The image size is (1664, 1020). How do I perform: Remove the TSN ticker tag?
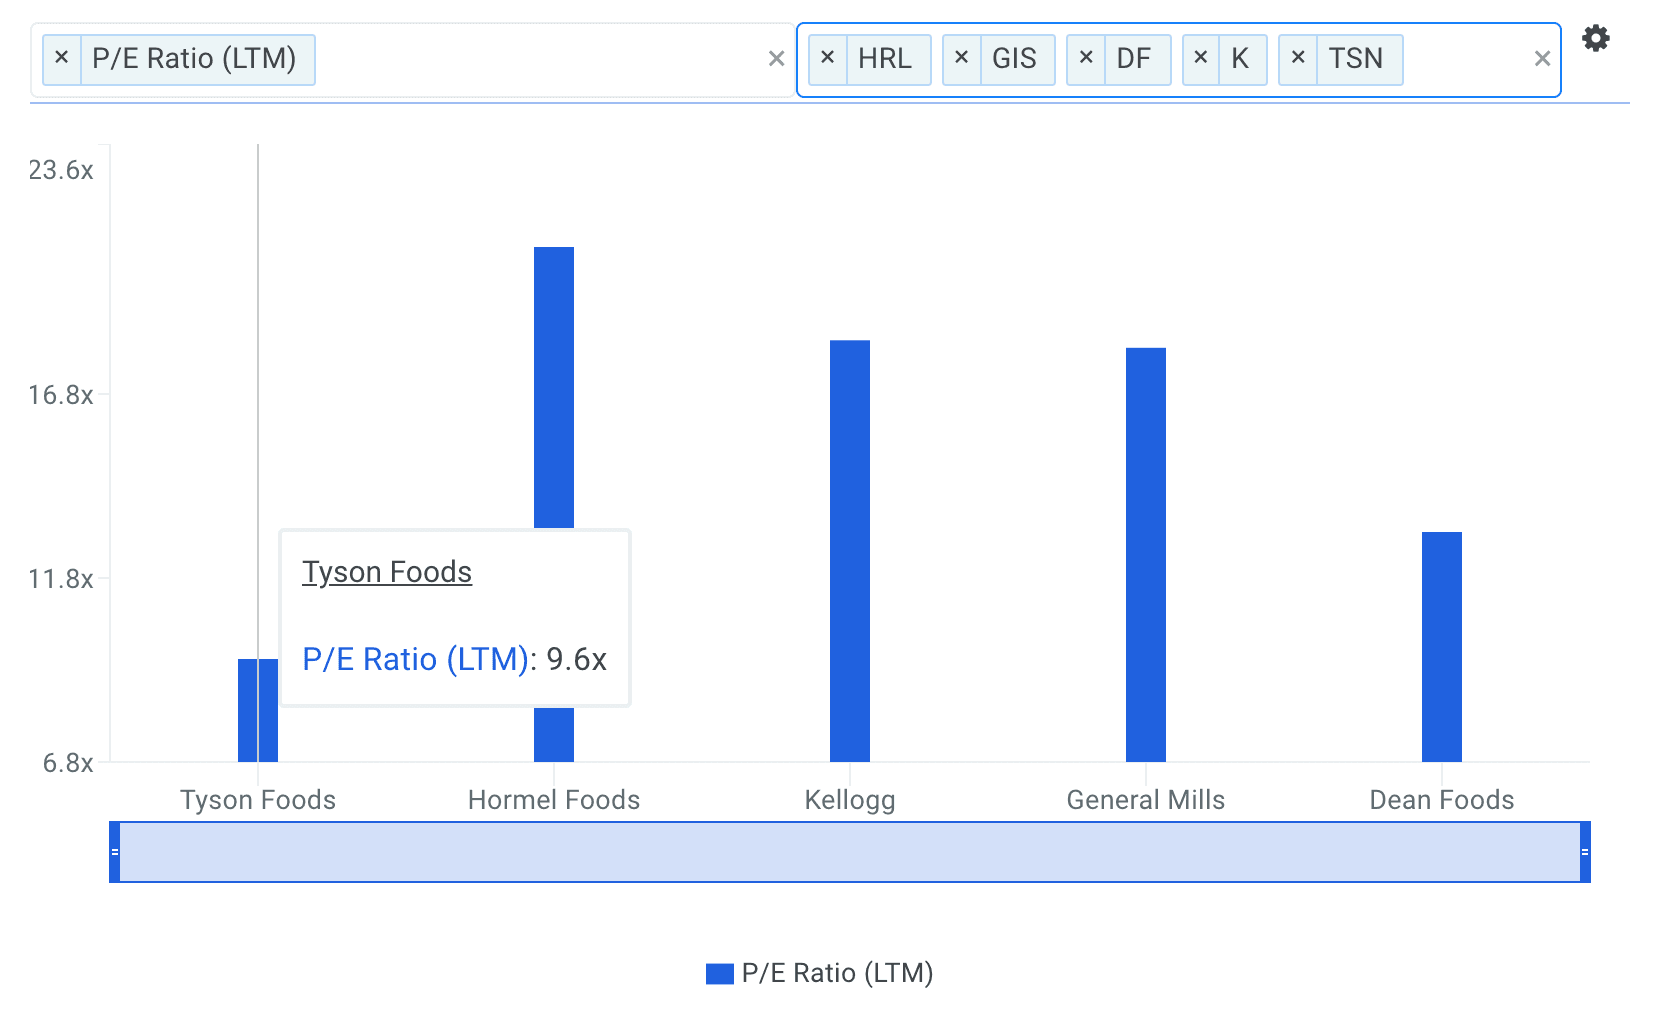tap(1298, 58)
